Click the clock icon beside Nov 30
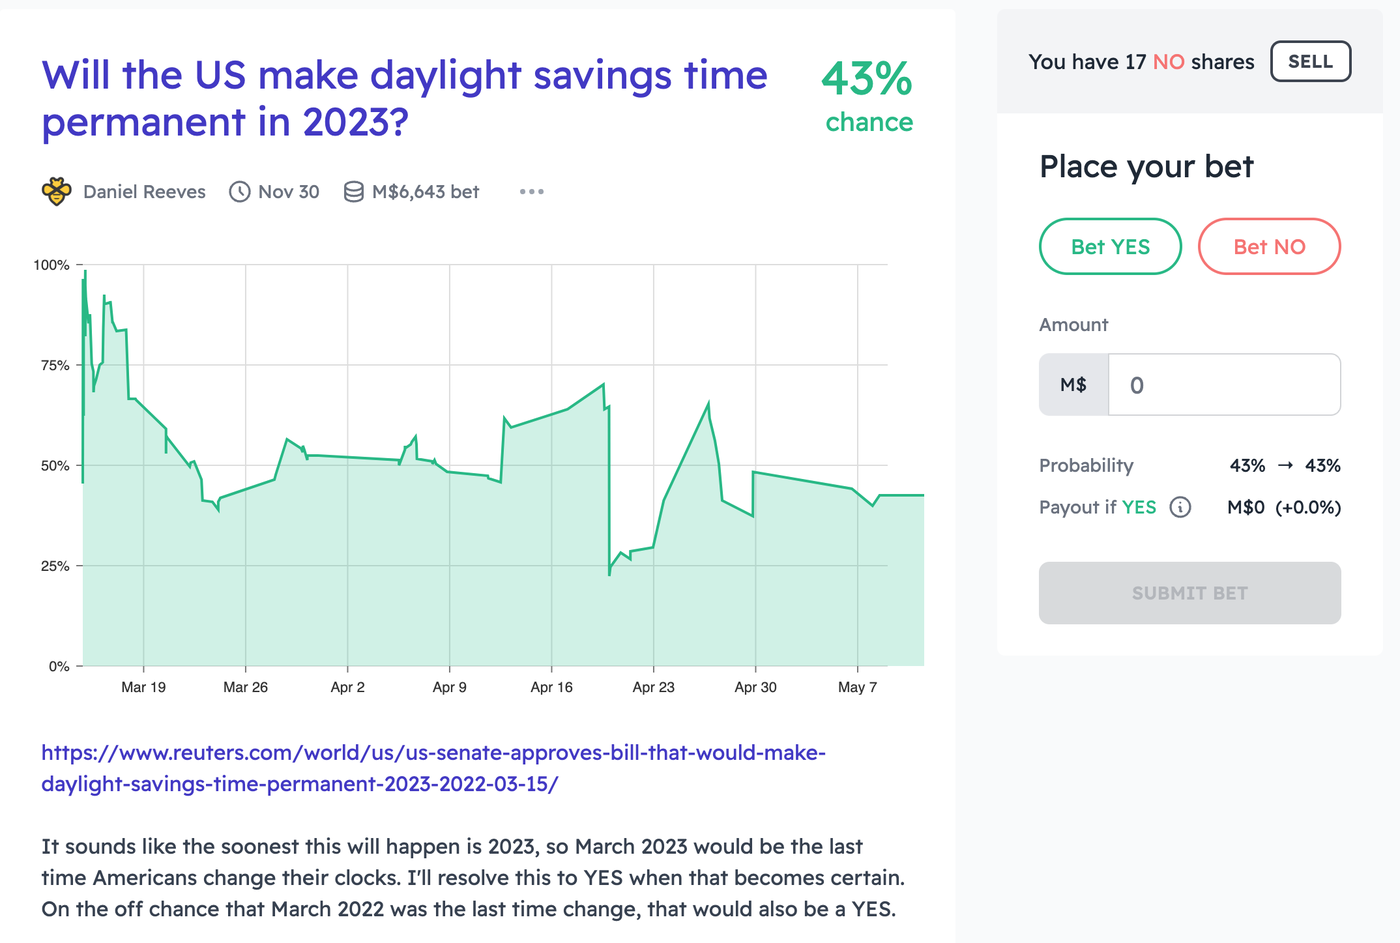 (240, 191)
